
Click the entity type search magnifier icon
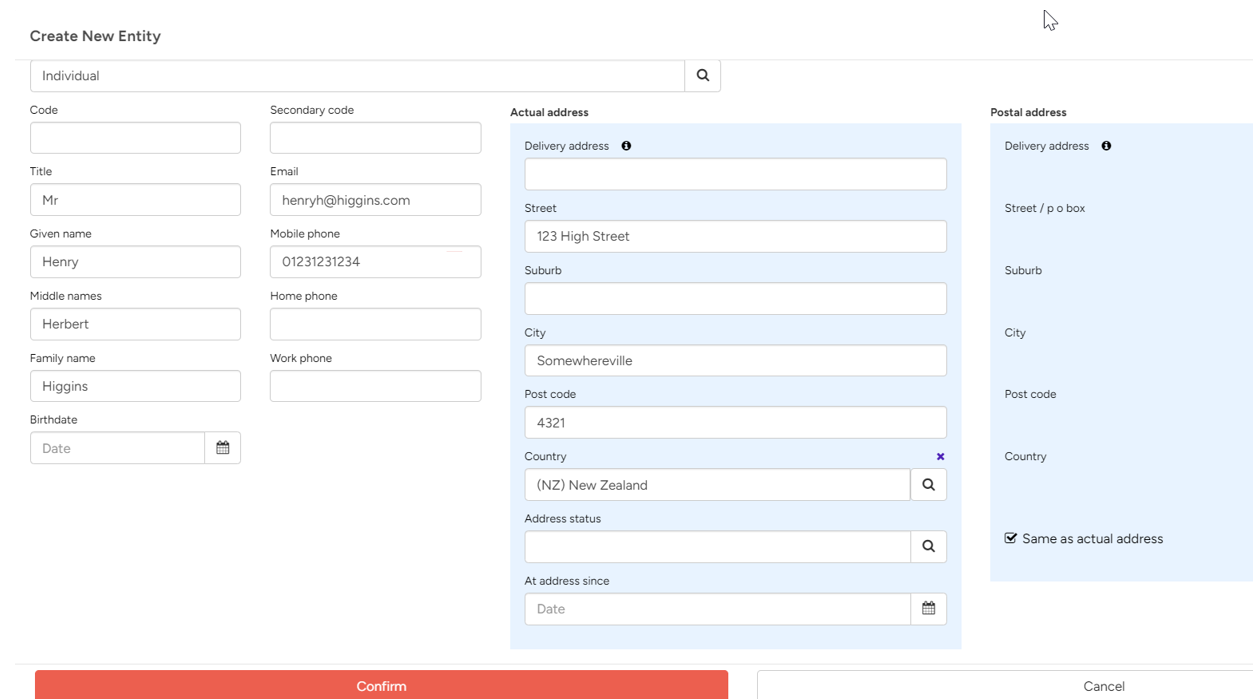click(x=703, y=76)
